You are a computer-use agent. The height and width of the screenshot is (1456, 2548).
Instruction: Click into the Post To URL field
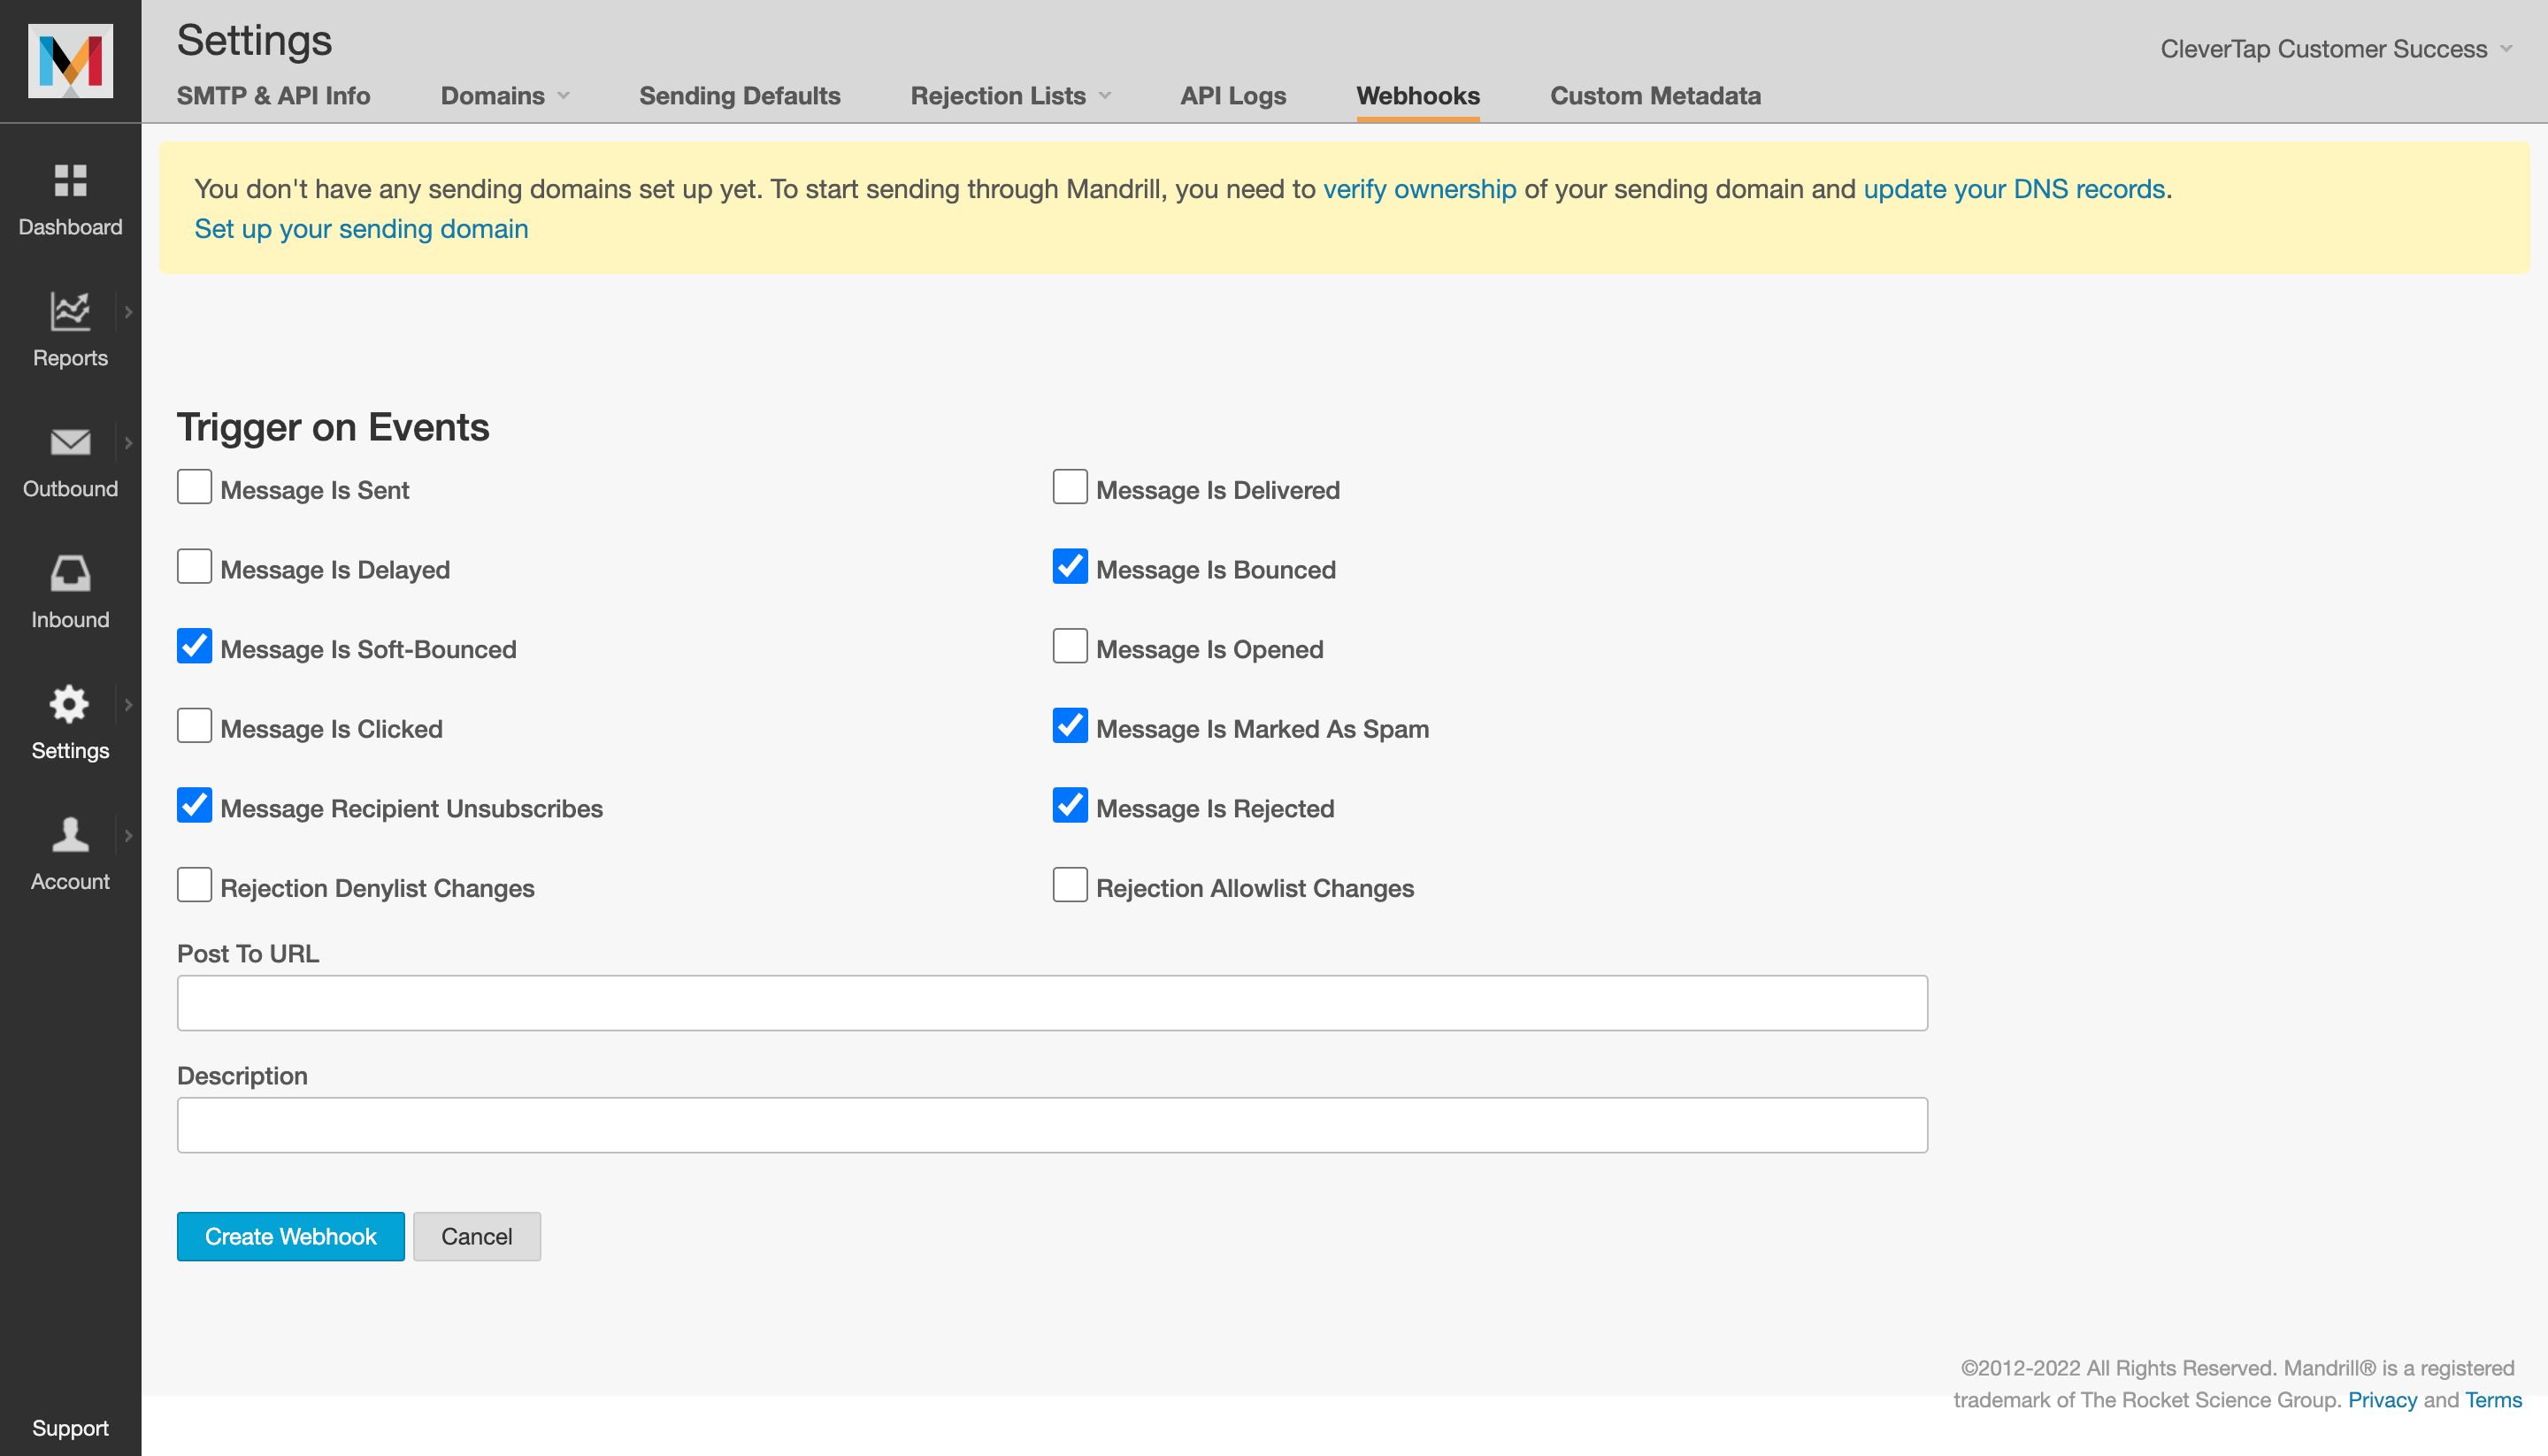(1051, 1002)
